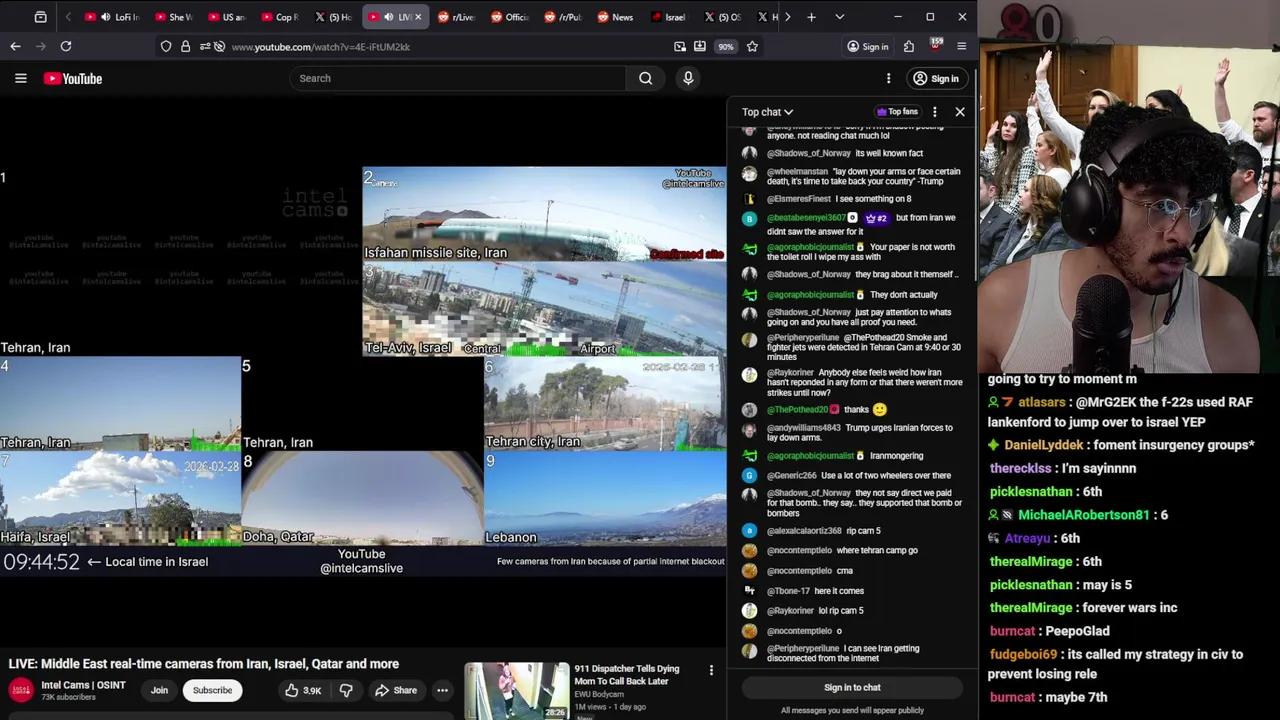The width and height of the screenshot is (1280, 720).
Task: Go back to previous page in browser
Action: 15,46
